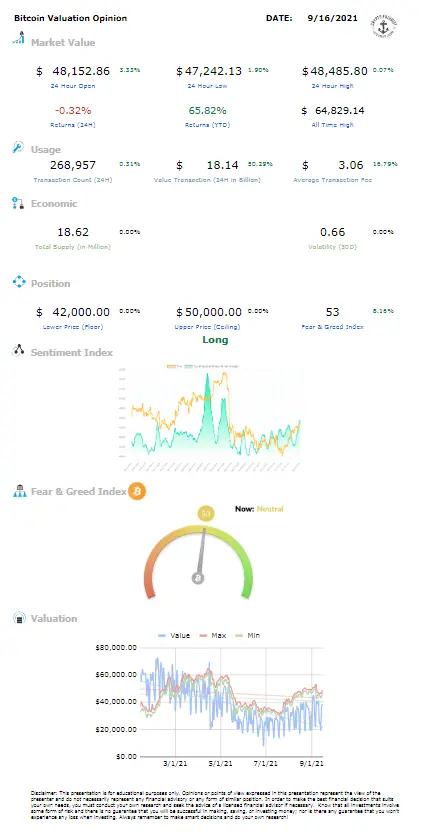Image resolution: width=429 pixels, height=831 pixels.
Task: Click the Transaction Count (24H) label
Action: (73, 180)
